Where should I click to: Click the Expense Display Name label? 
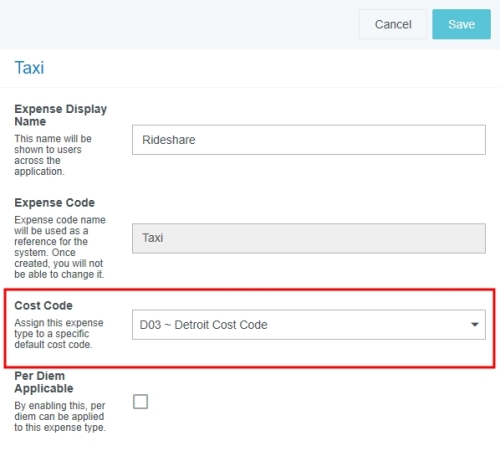pyautogui.click(x=61, y=115)
